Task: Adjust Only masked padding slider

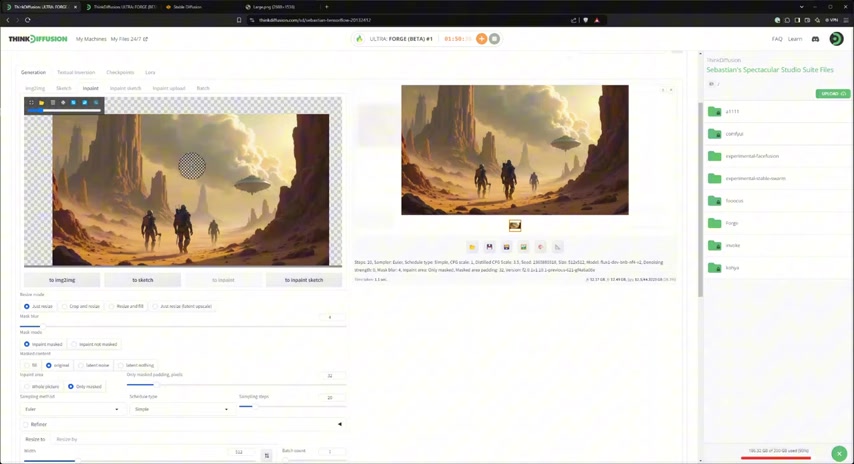Action: click(x=236, y=384)
